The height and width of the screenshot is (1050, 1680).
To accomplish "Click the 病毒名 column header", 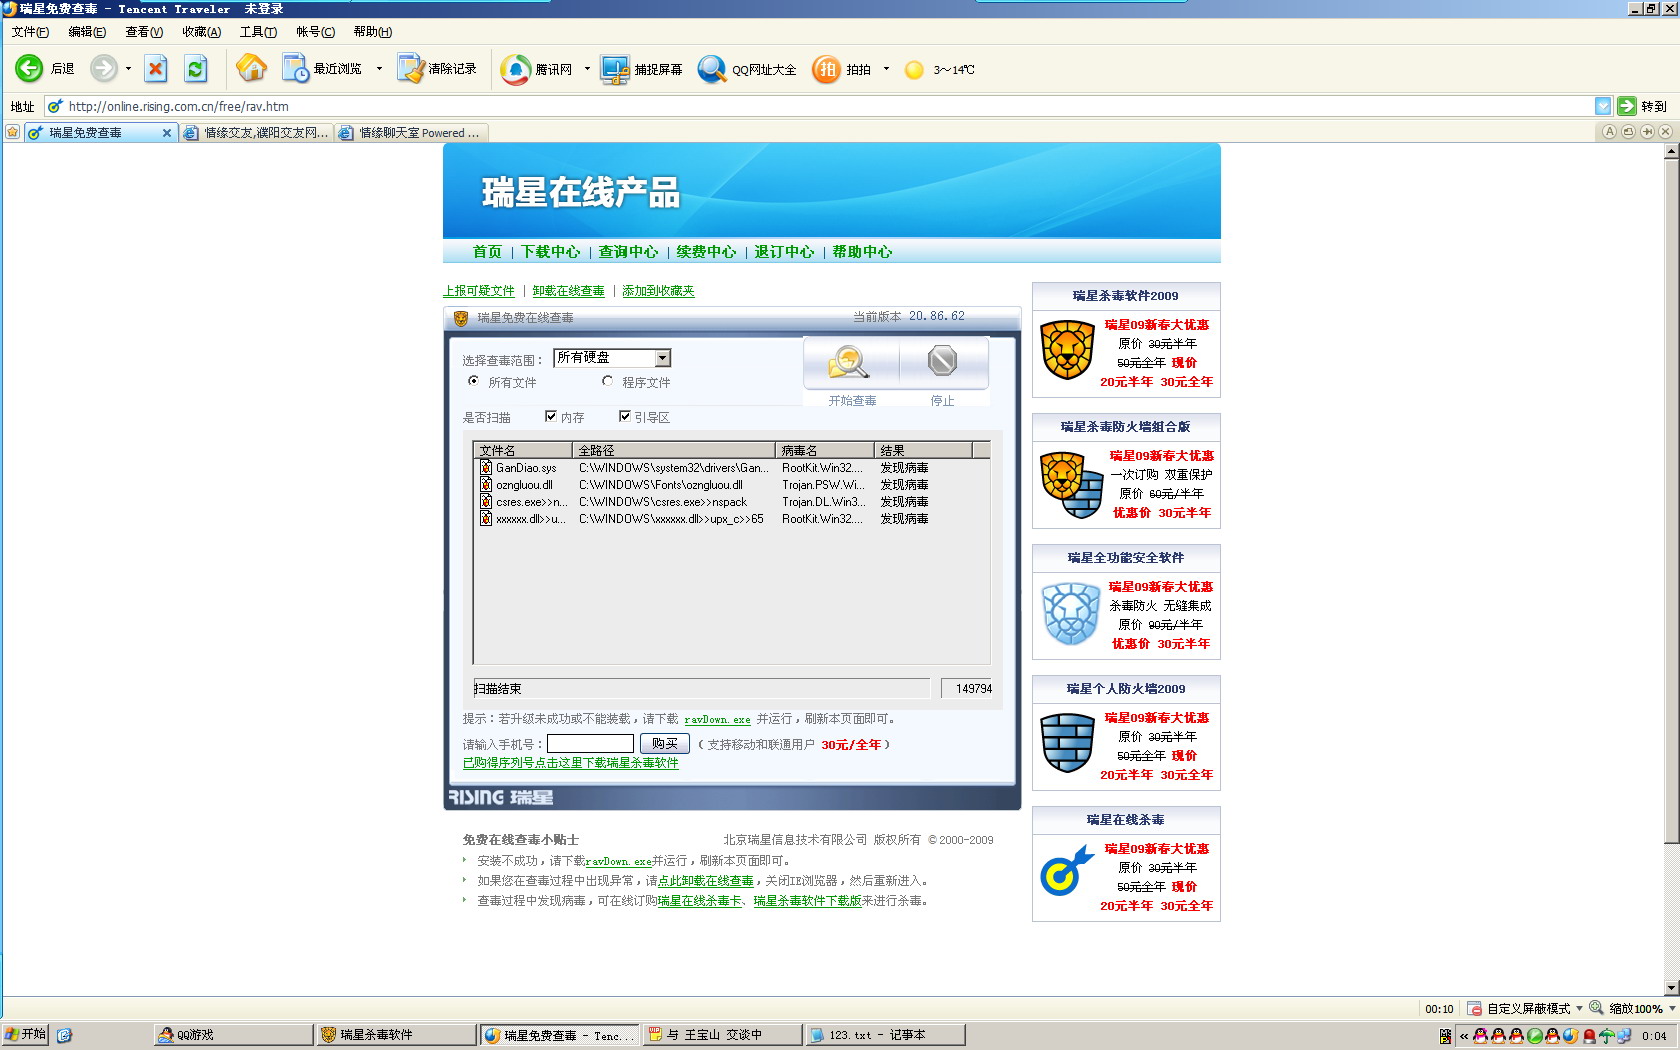I will [826, 450].
